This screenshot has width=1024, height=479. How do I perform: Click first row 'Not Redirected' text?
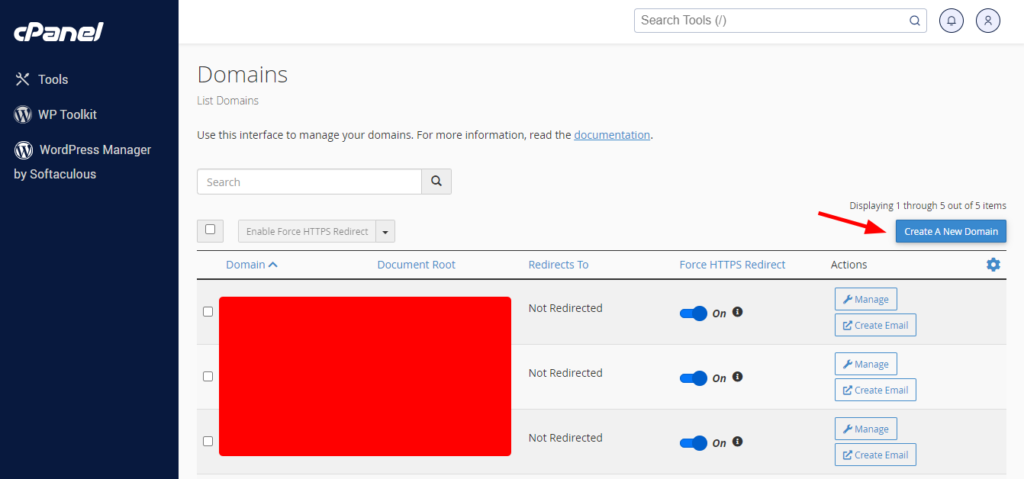tap(566, 308)
